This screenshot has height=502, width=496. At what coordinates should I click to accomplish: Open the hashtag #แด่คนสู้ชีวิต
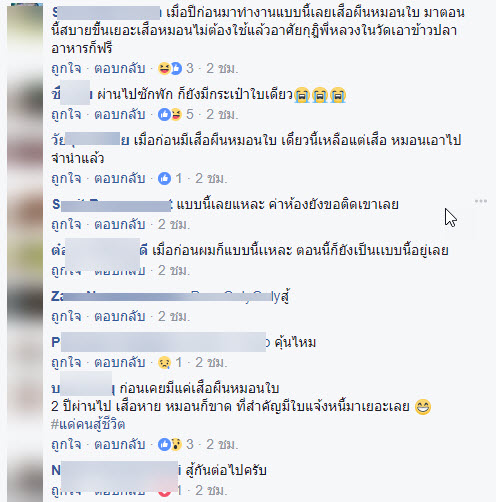pyautogui.click(x=88, y=425)
